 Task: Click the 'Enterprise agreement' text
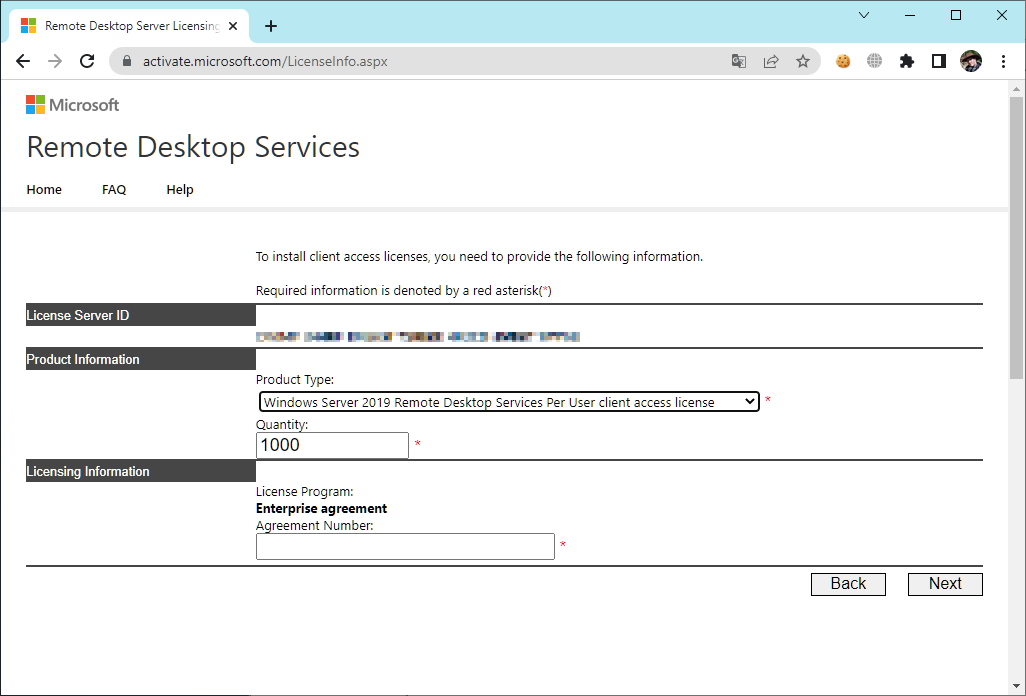click(321, 509)
